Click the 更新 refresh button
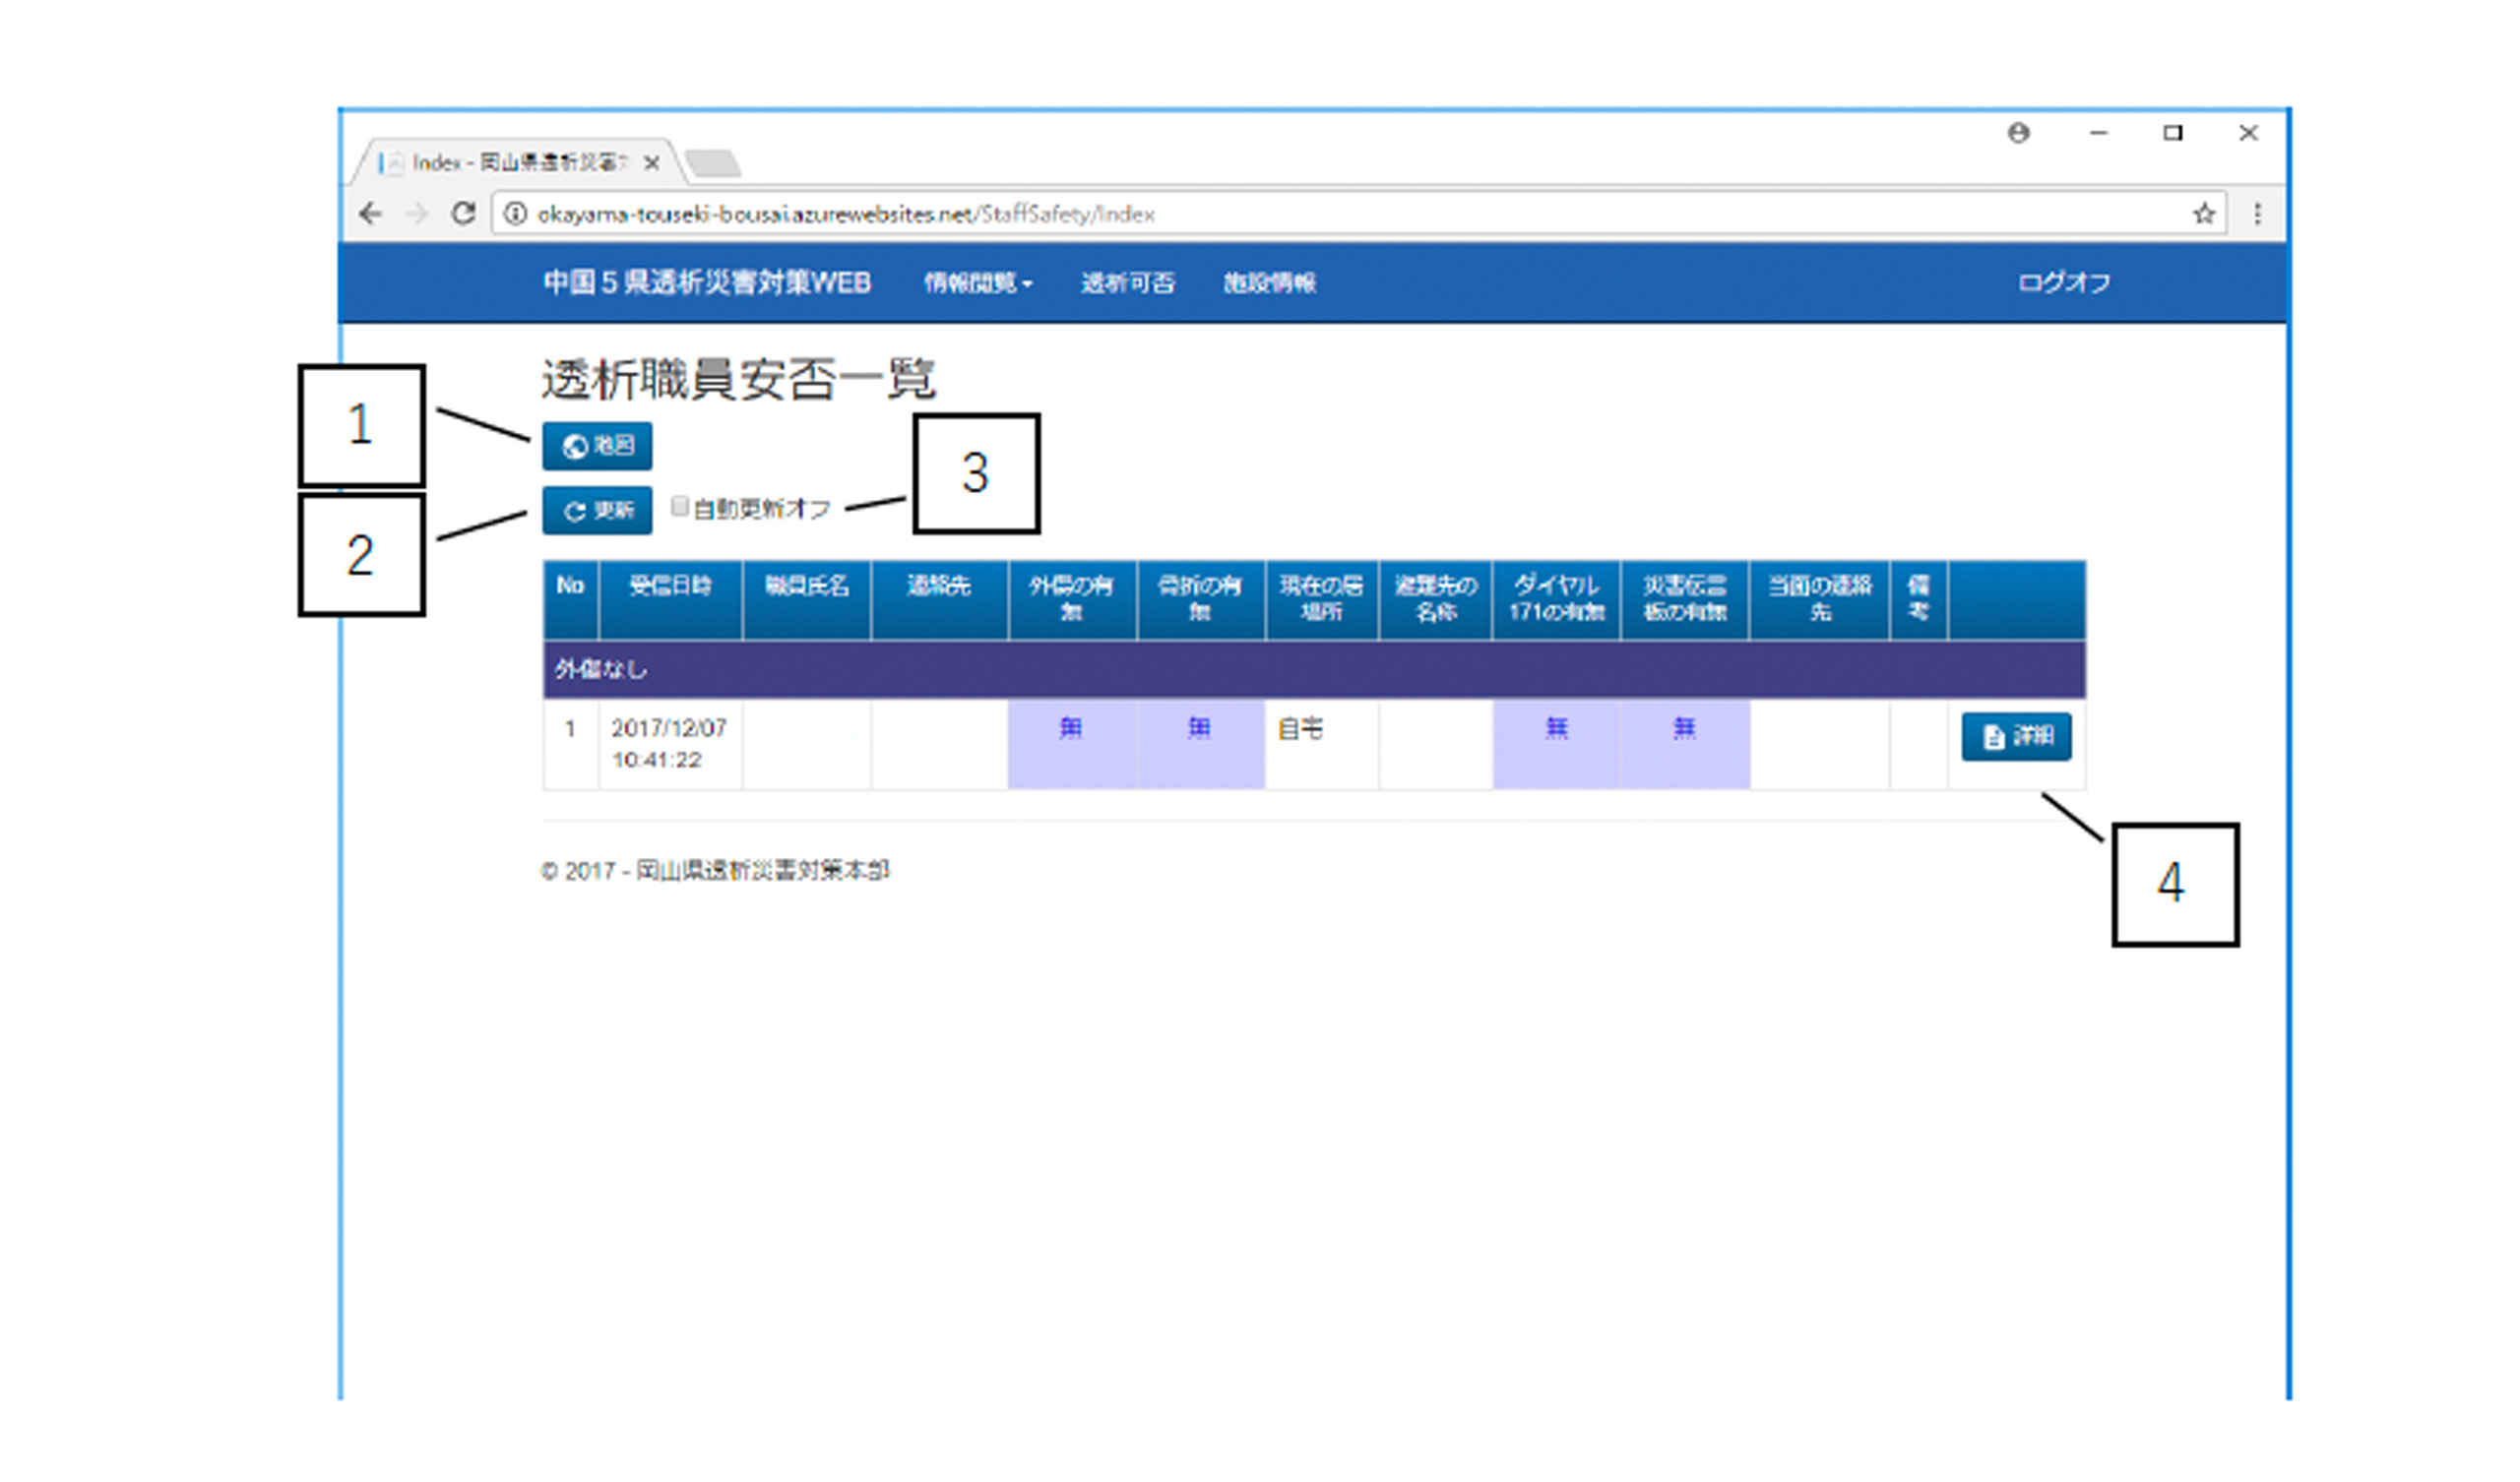This screenshot has width=2520, height=1482. [597, 511]
